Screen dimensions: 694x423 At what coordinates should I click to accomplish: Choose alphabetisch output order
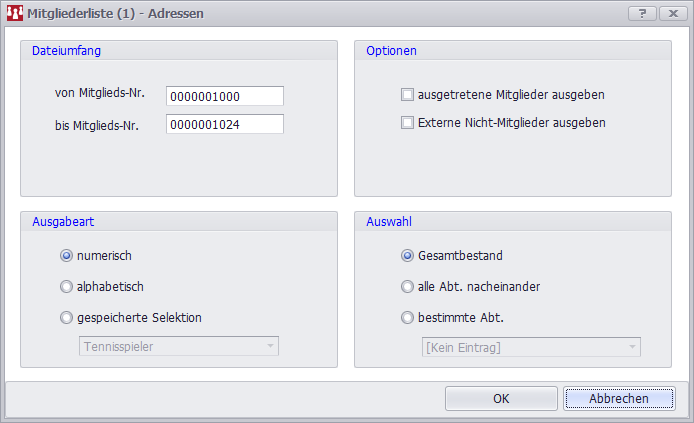coord(67,286)
